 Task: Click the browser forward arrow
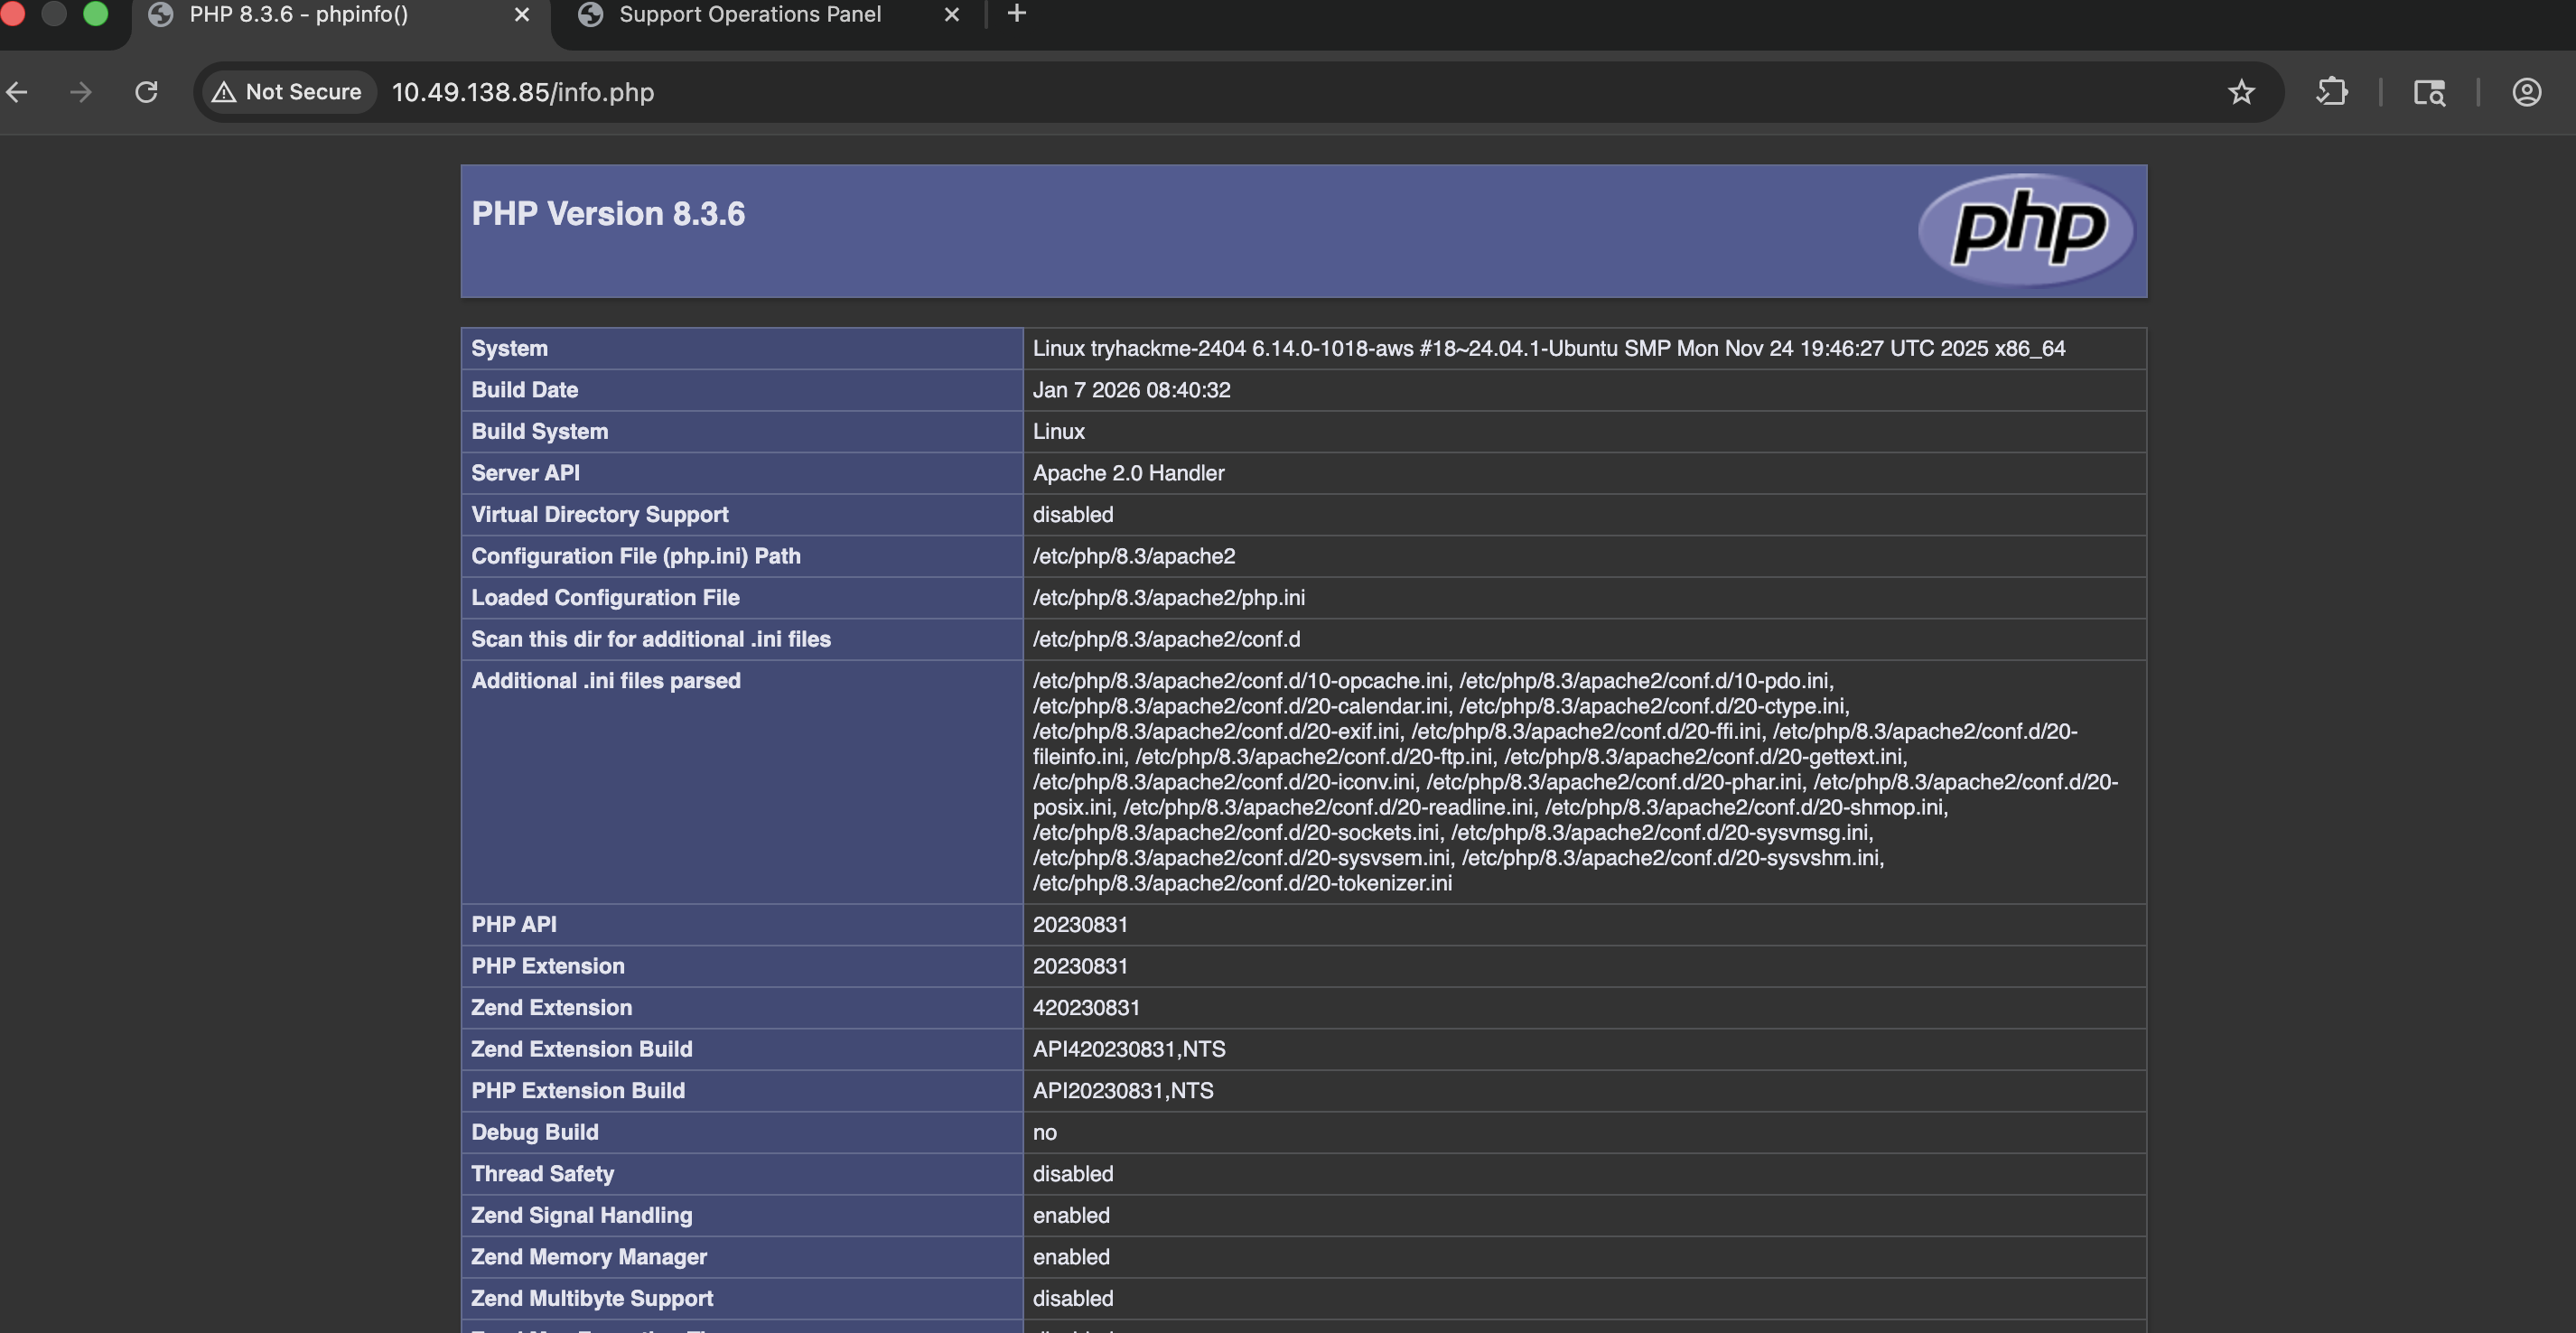click(x=81, y=92)
